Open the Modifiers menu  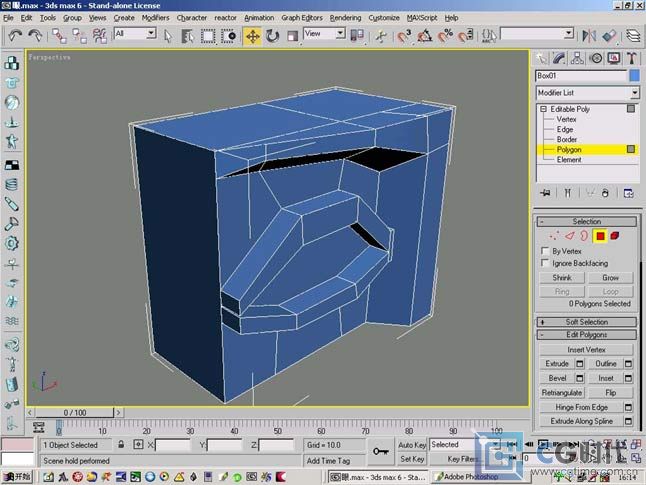[x=155, y=17]
